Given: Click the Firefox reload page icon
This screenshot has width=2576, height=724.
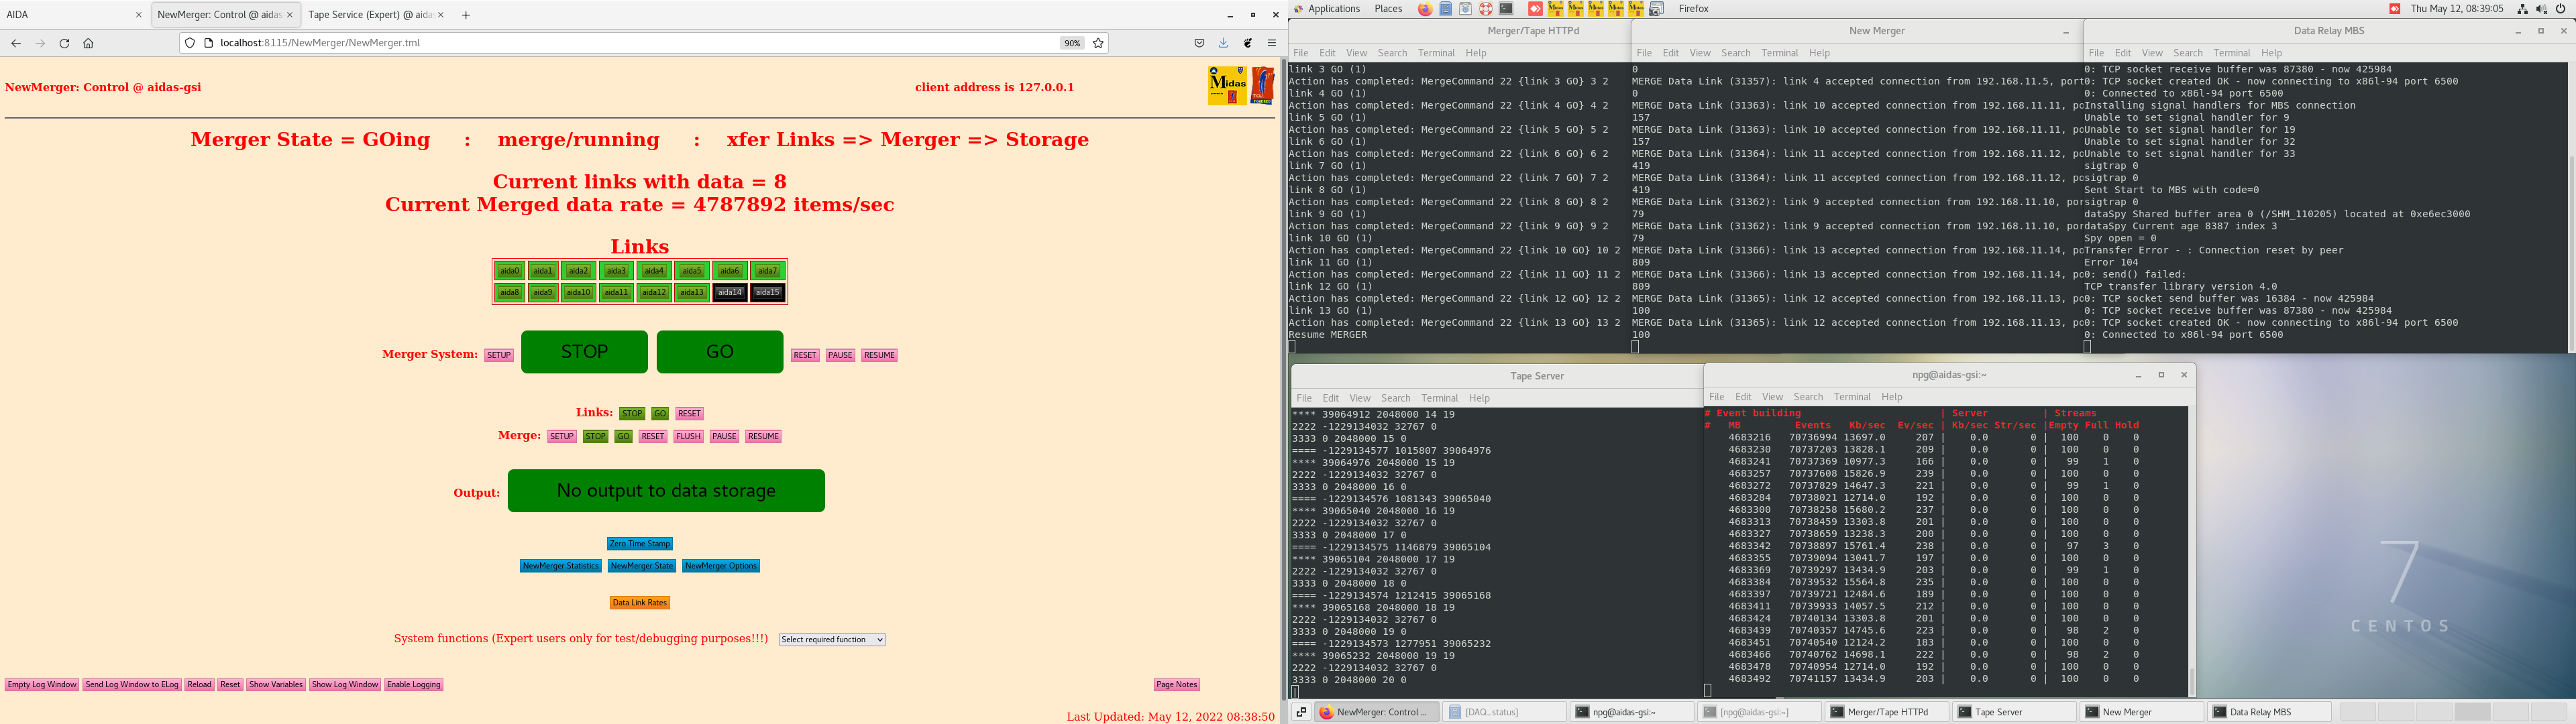Looking at the screenshot, I should (64, 43).
